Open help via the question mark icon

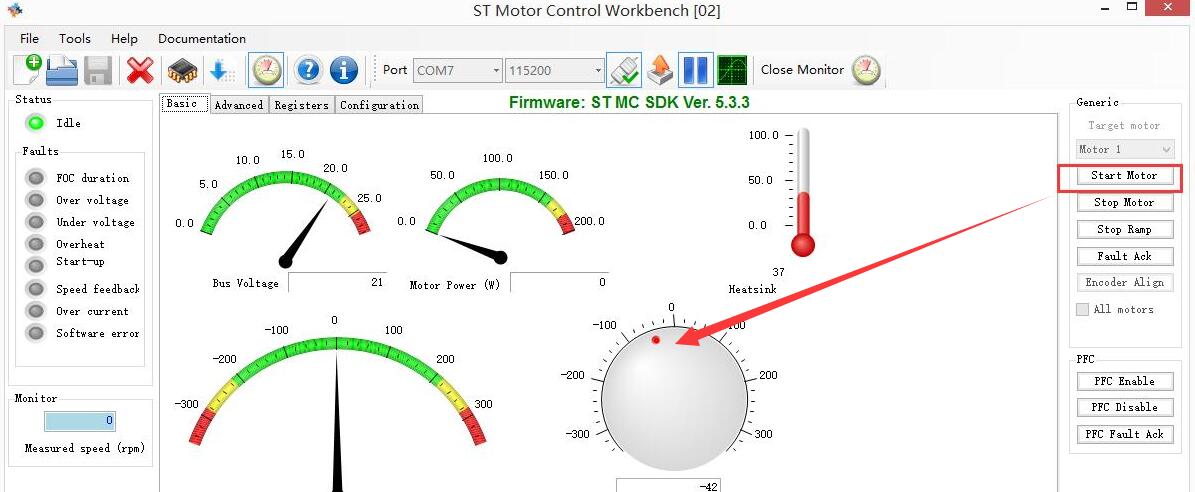coord(309,70)
